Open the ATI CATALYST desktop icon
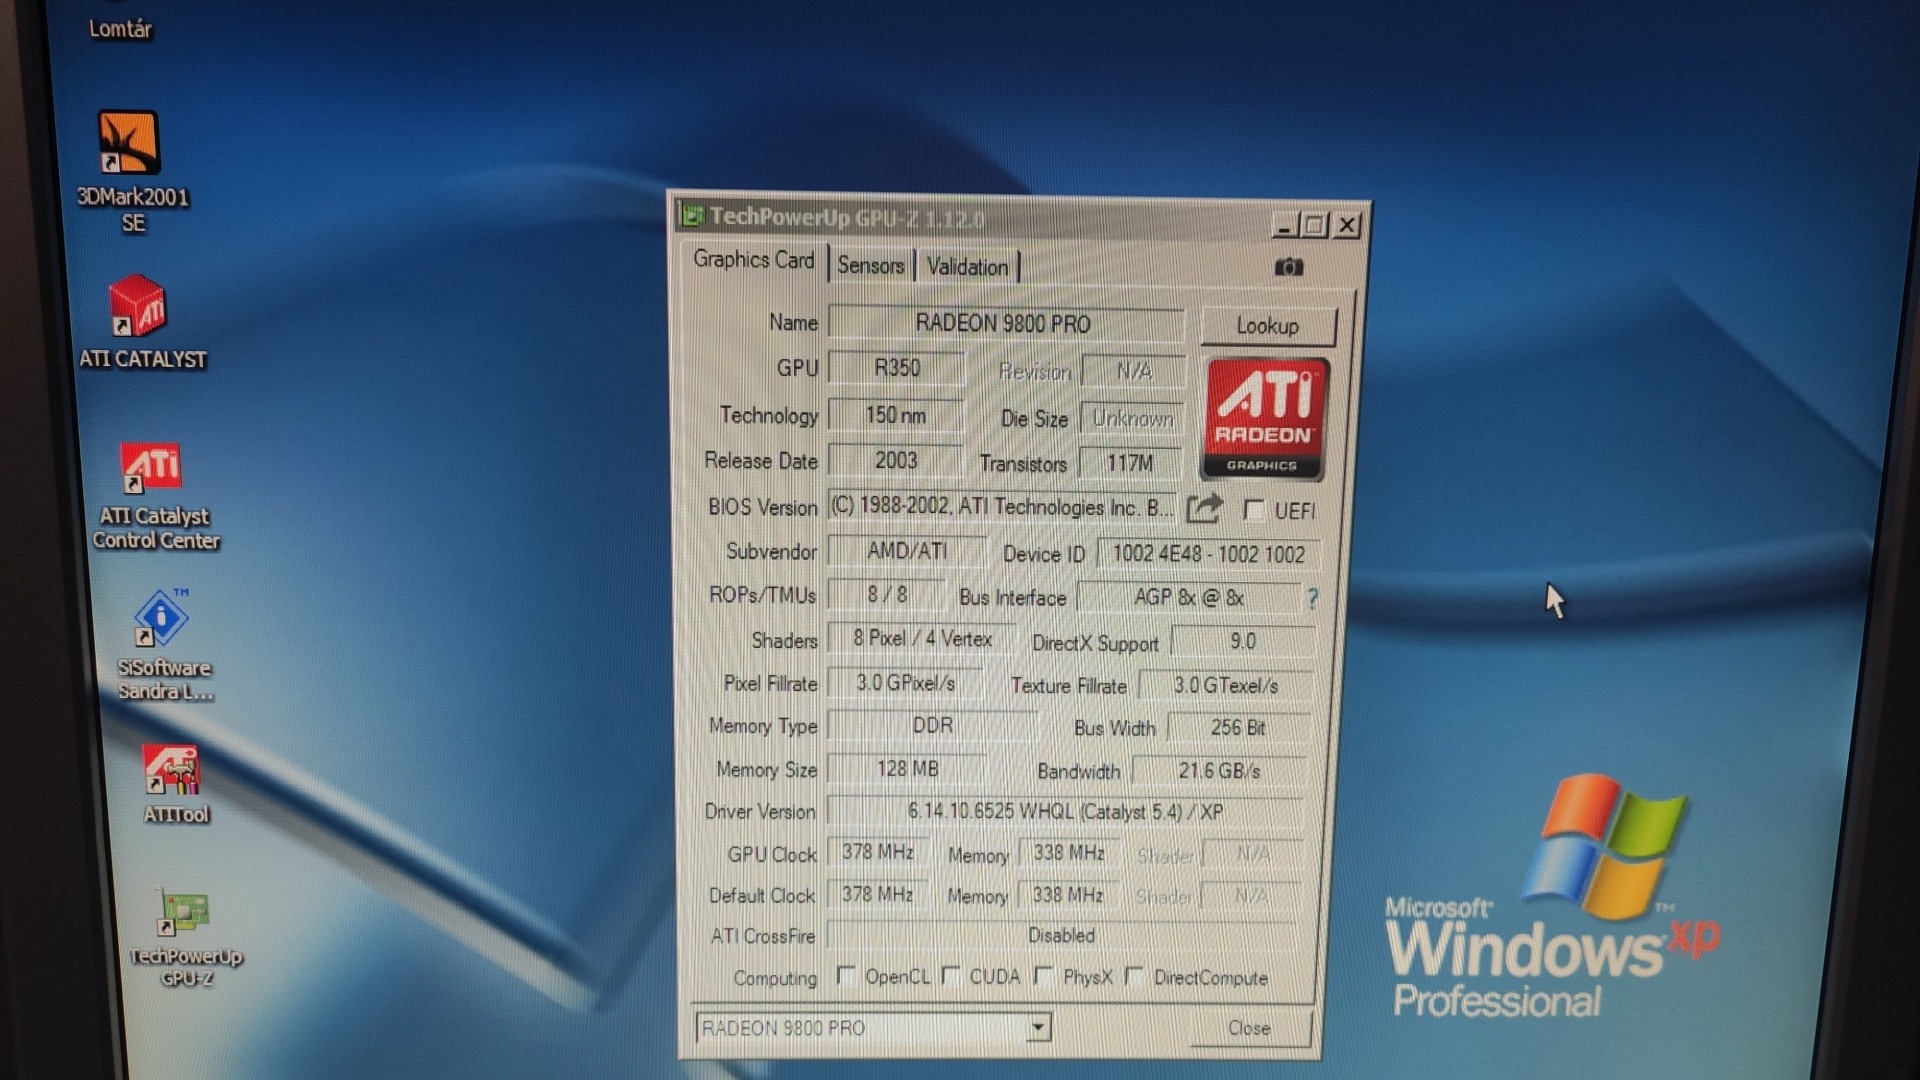 [138, 307]
